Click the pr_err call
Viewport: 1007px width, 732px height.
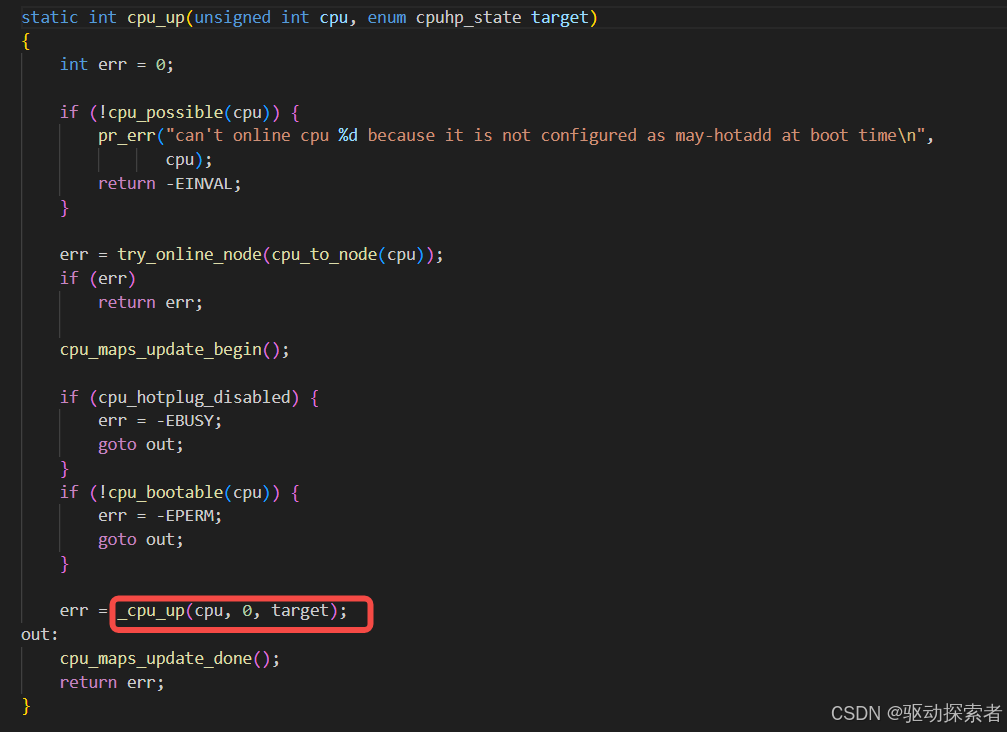tap(127, 136)
